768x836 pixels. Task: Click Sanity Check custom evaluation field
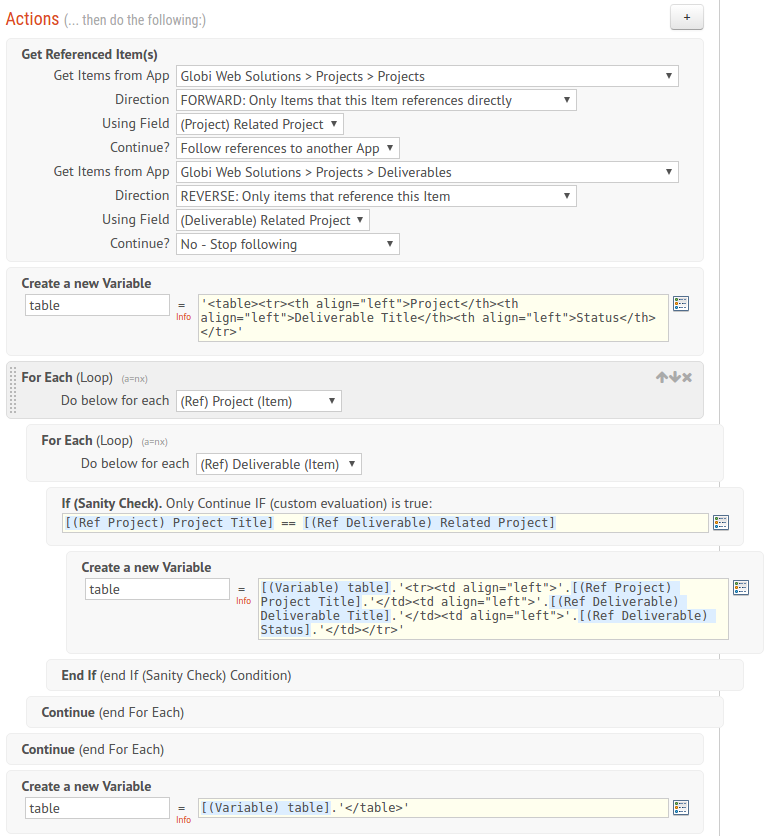[x=385, y=522]
